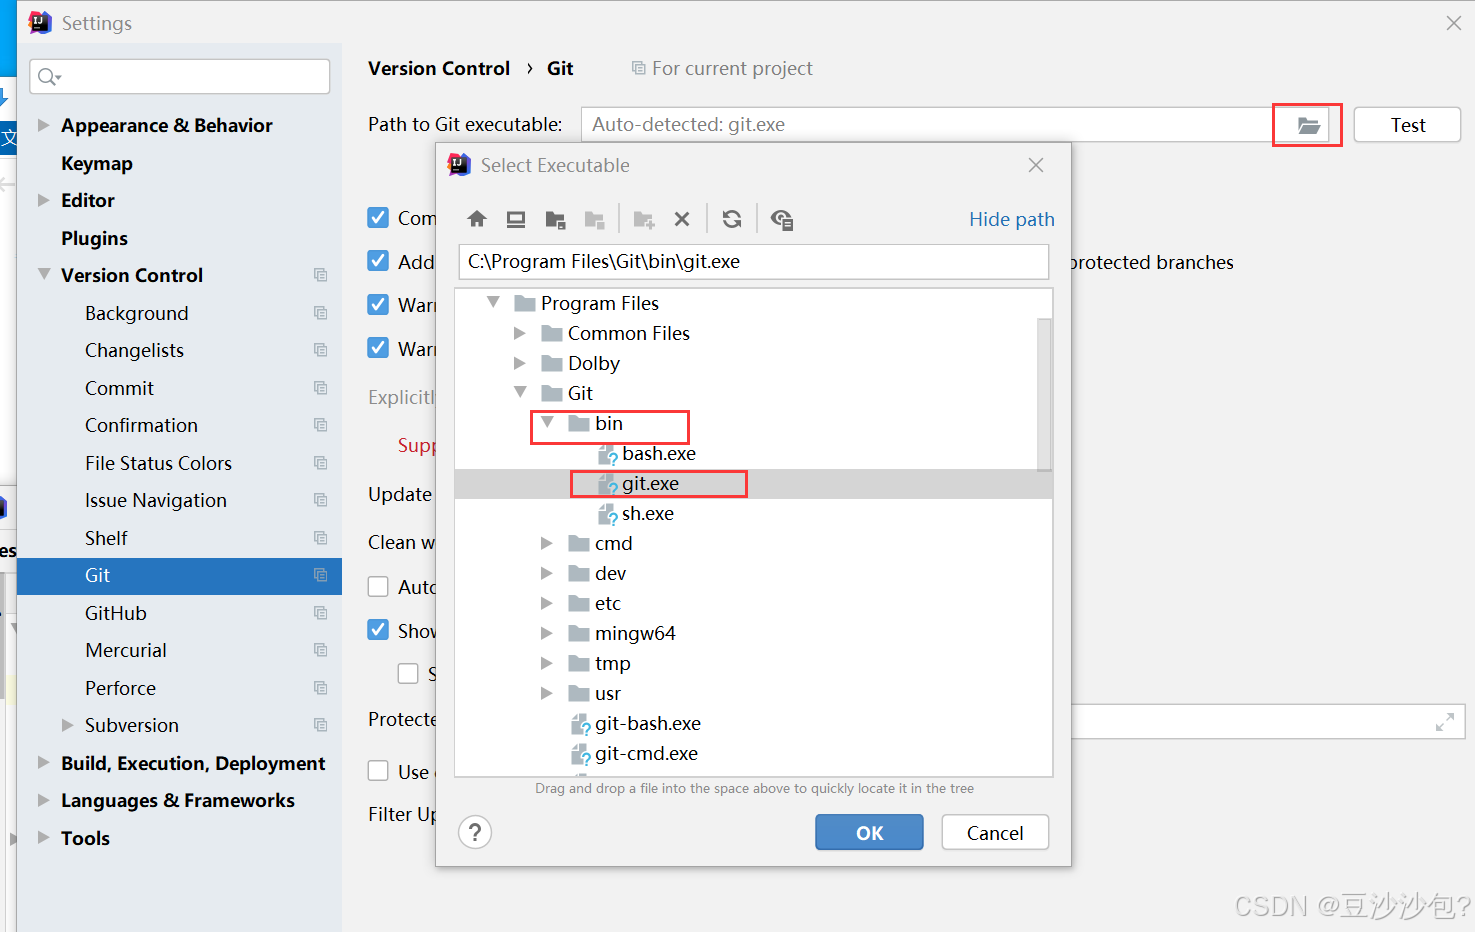Click the git-bash.exe file icon
Screen dimensions: 1475x932
(580, 724)
